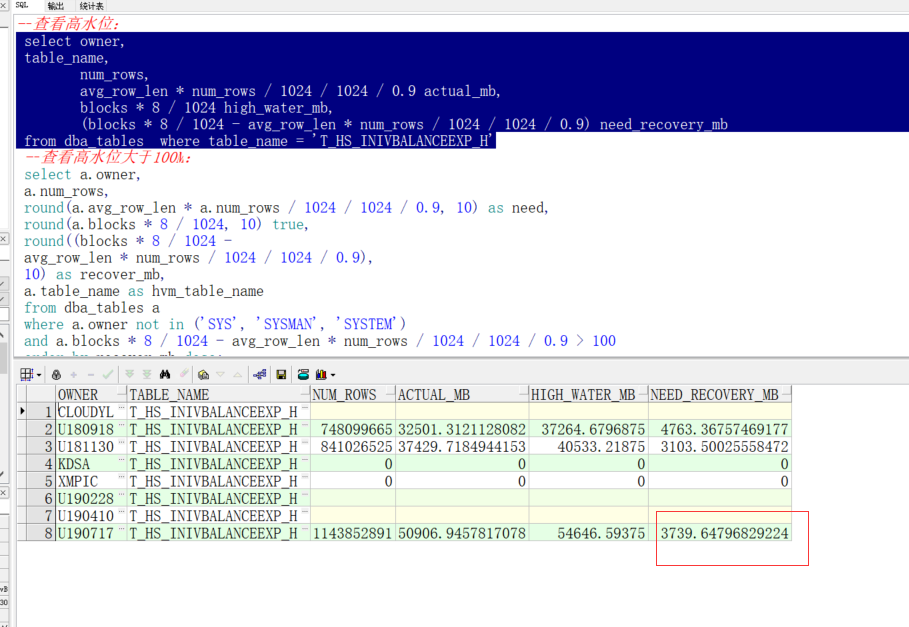Switch to the 统计表 tab
The image size is (909, 627).
point(92,6)
